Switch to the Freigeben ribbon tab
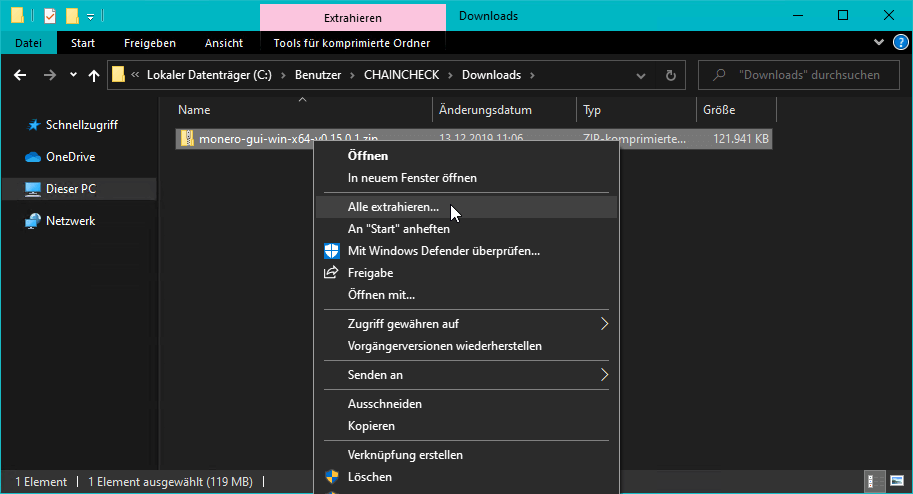The width and height of the screenshot is (913, 494). 150,43
